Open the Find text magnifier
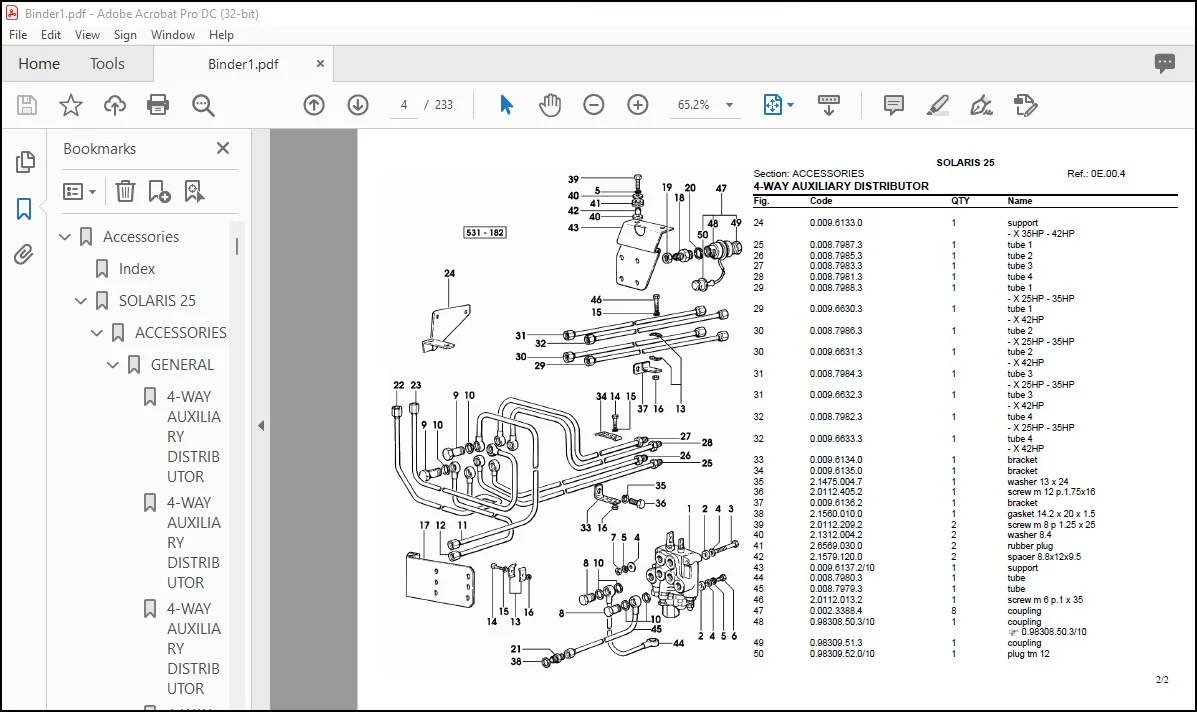This screenshot has height=712, width=1197. [203, 105]
